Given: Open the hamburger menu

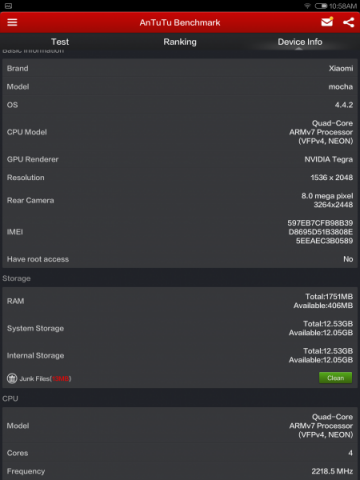Looking at the screenshot, I should click(x=12, y=22).
